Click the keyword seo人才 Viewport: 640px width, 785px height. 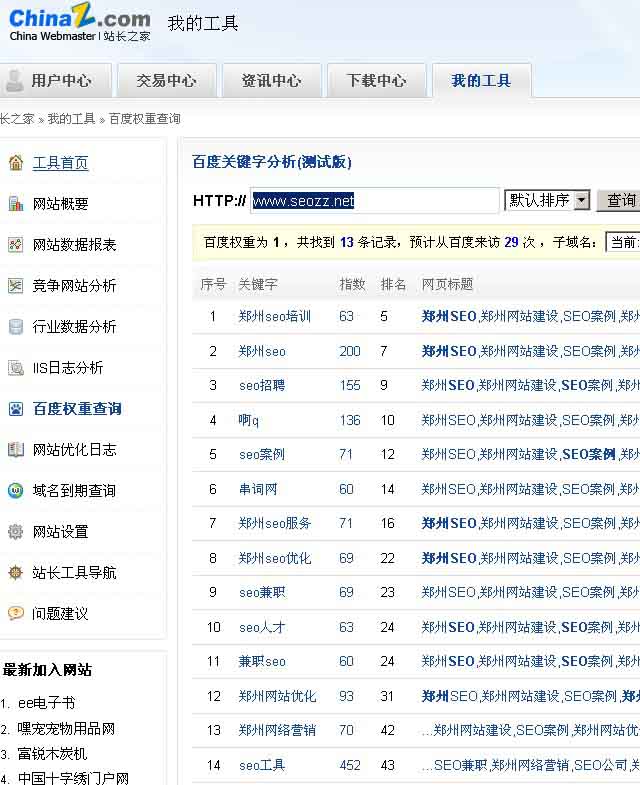click(262, 627)
